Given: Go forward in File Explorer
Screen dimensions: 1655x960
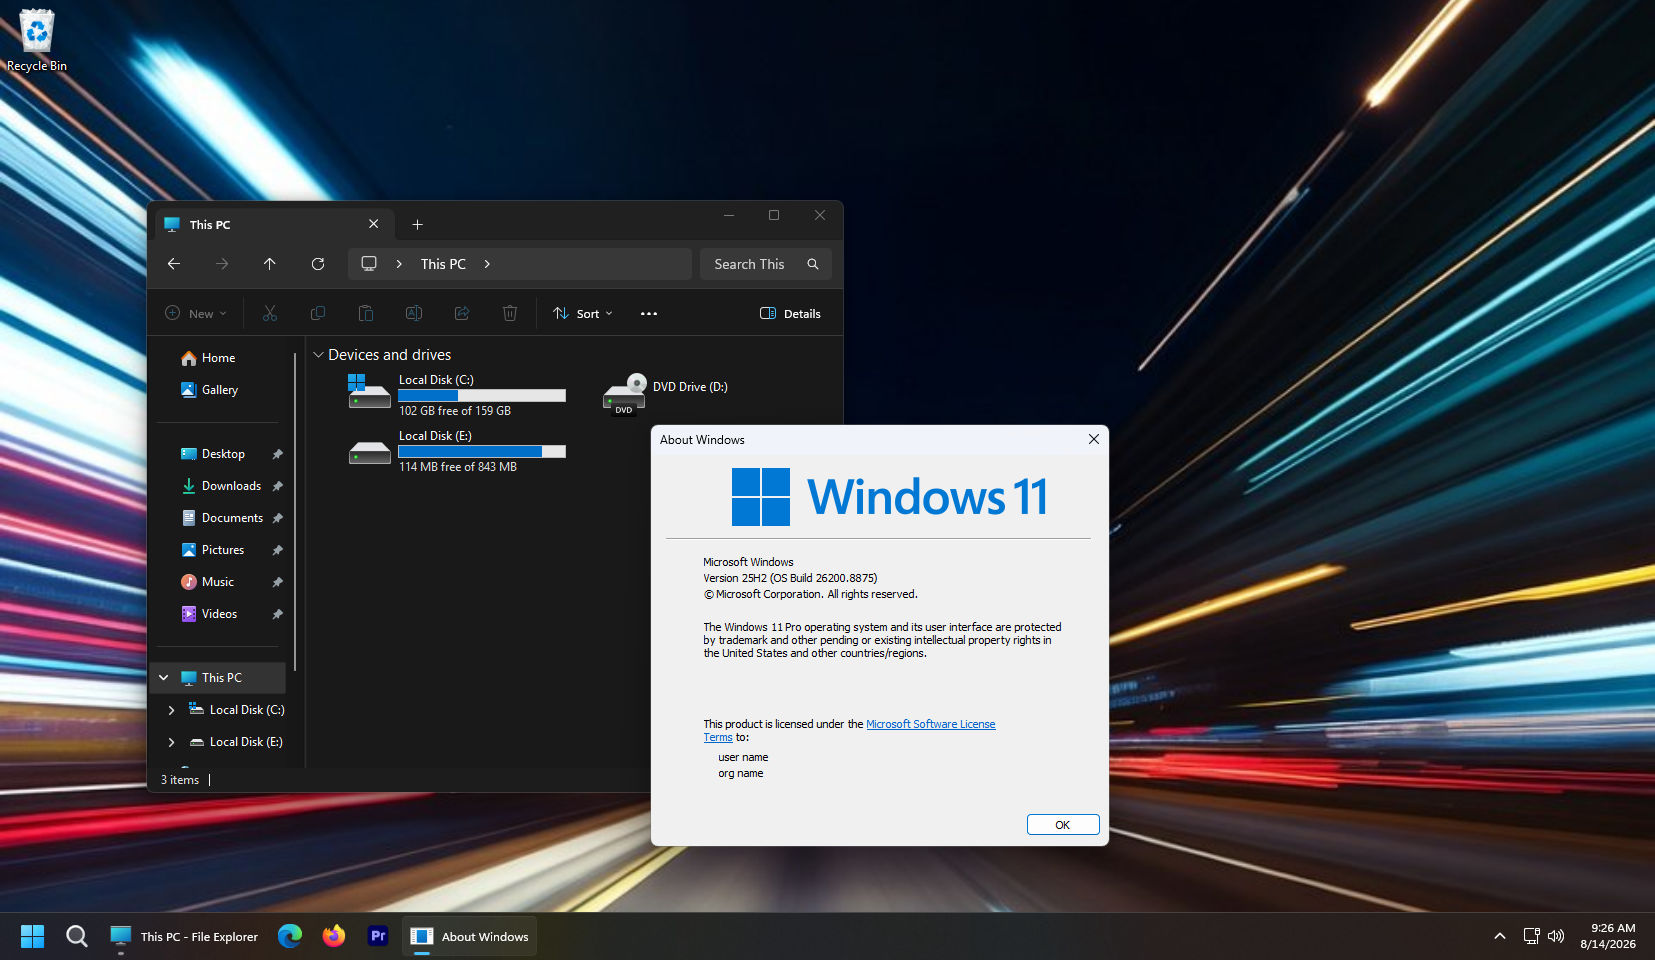Looking at the screenshot, I should 222,264.
